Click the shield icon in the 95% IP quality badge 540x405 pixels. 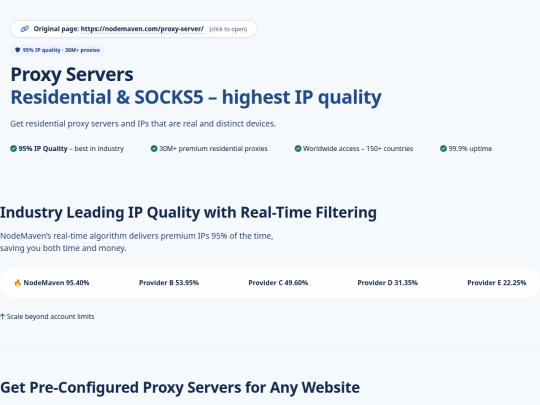pos(17,50)
